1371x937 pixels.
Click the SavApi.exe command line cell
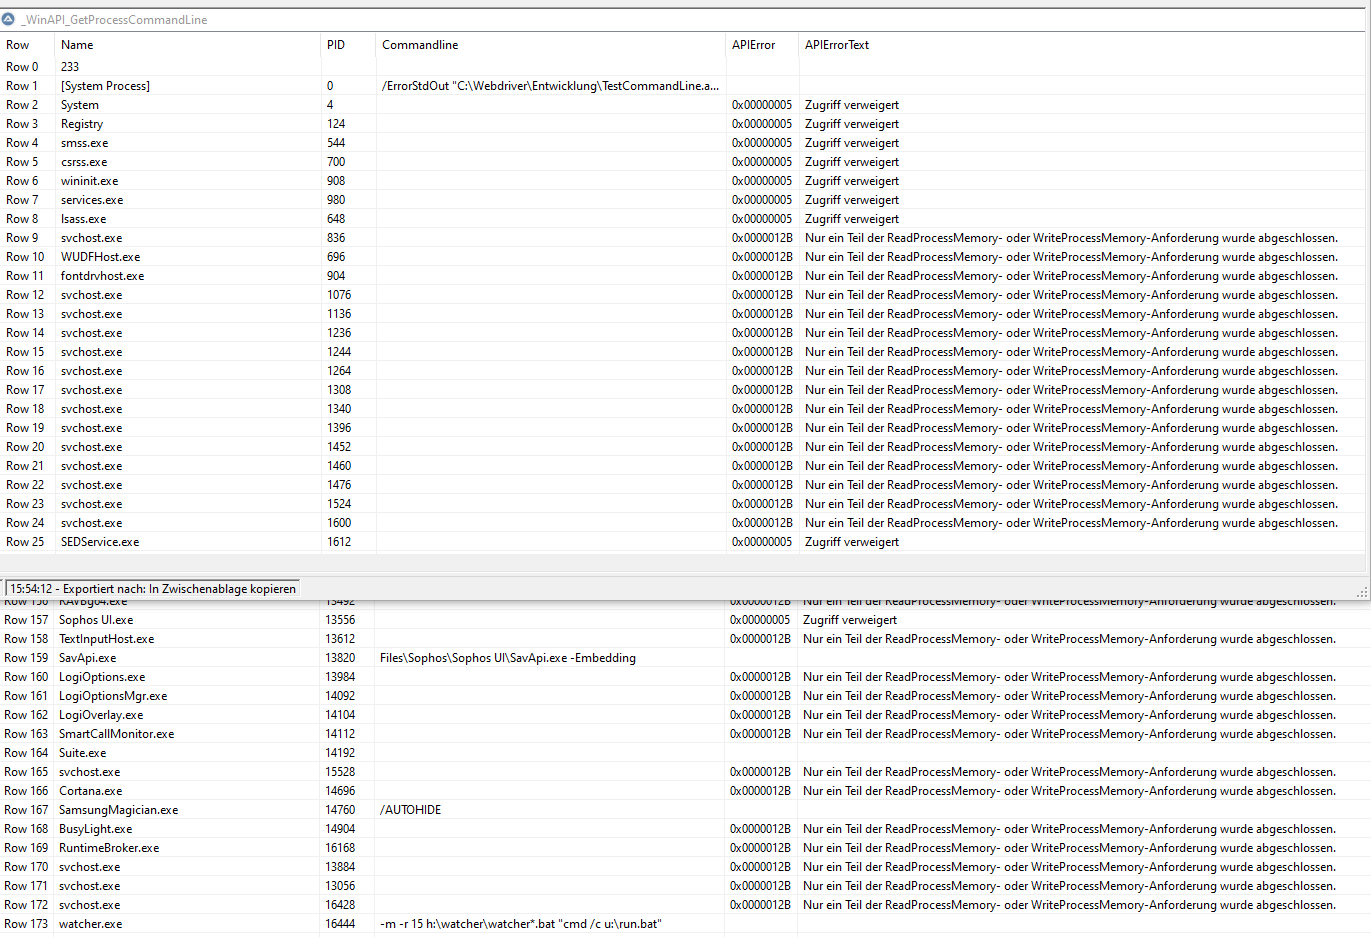[x=508, y=658]
